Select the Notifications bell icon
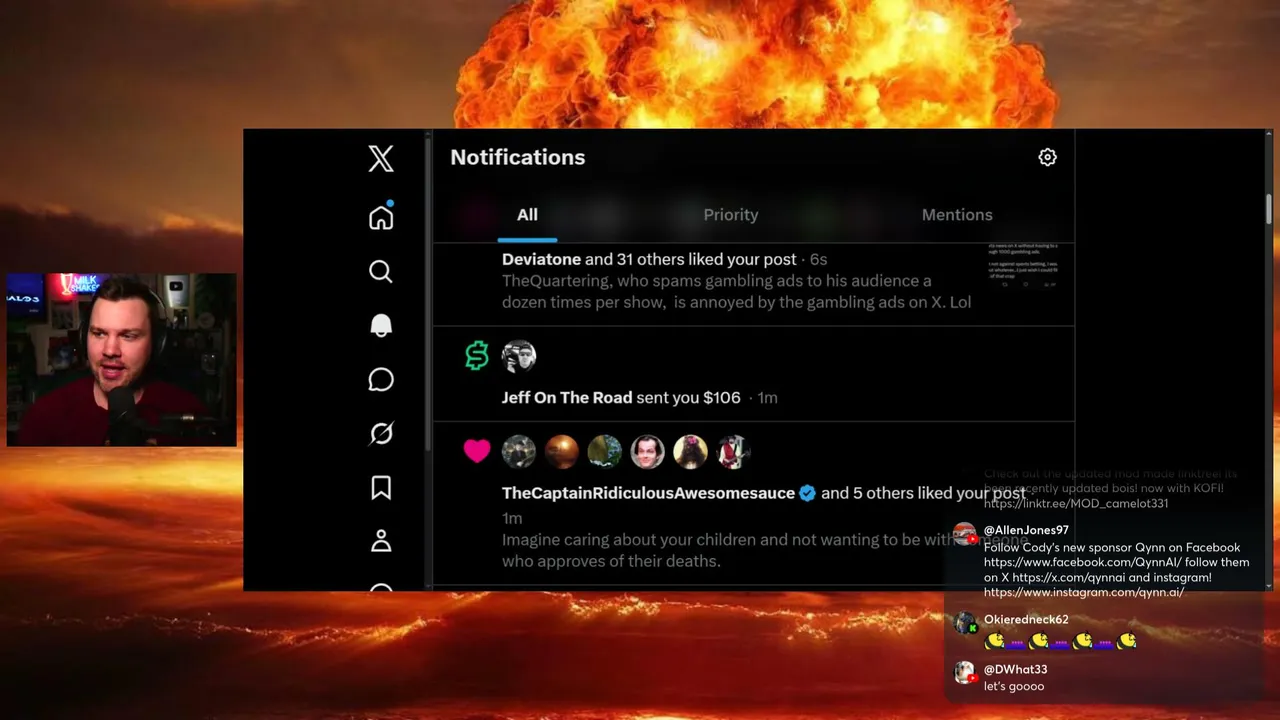 coord(381,325)
